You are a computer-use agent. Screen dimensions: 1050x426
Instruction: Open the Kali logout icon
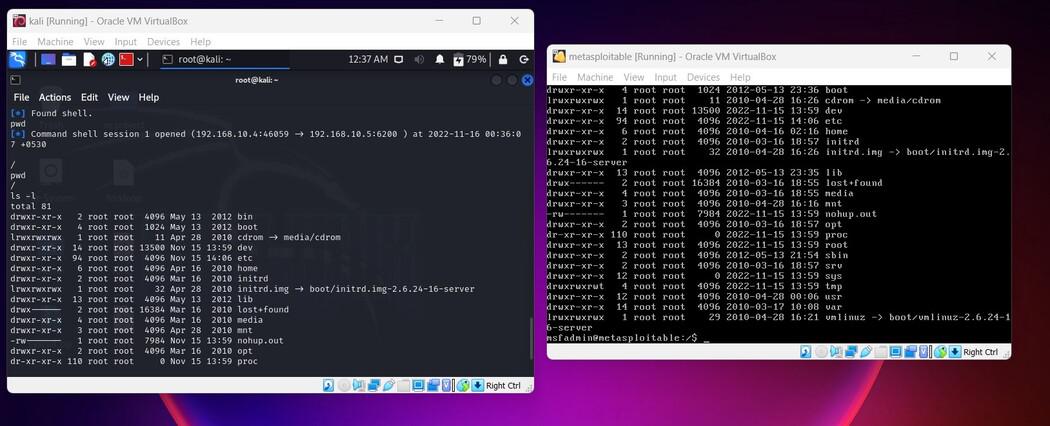click(x=523, y=60)
